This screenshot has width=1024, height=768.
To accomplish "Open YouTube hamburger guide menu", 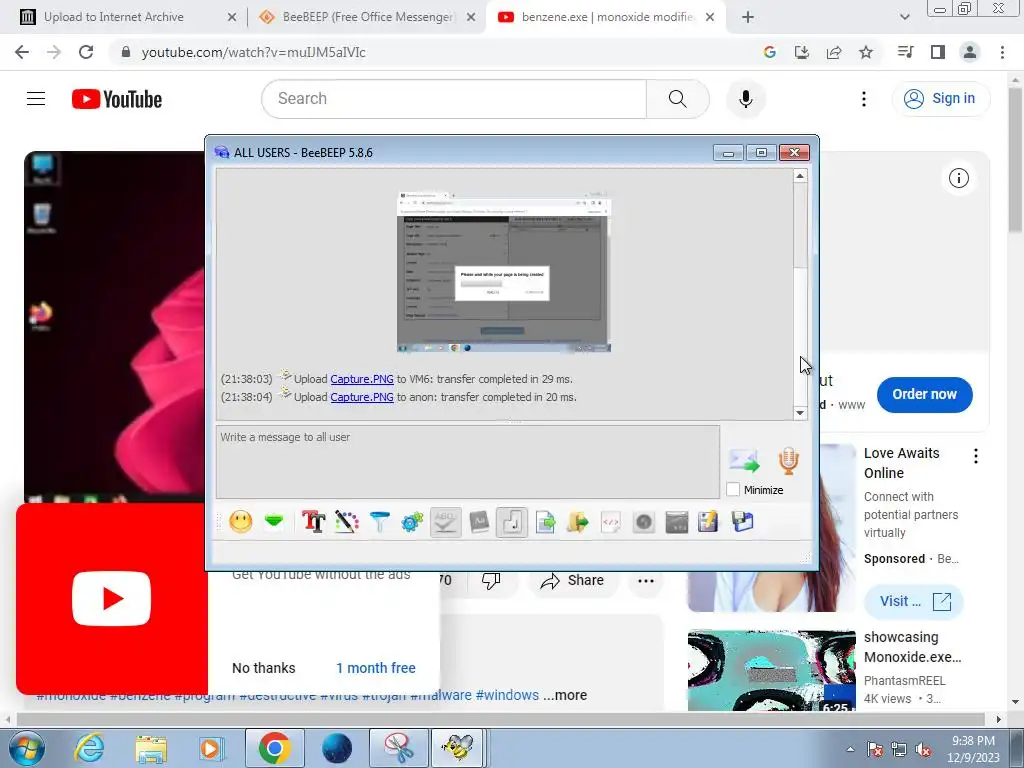I will (36, 99).
